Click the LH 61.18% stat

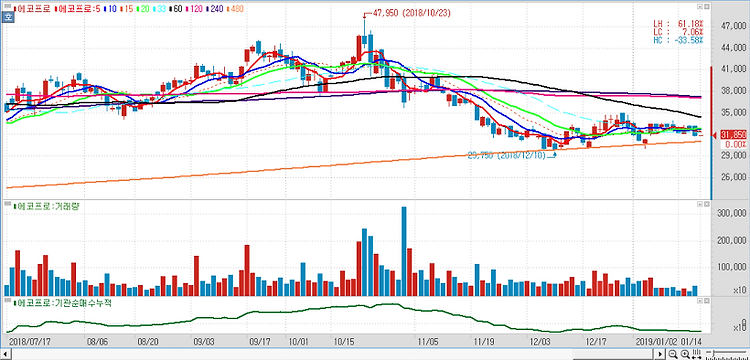pyautogui.click(x=678, y=23)
